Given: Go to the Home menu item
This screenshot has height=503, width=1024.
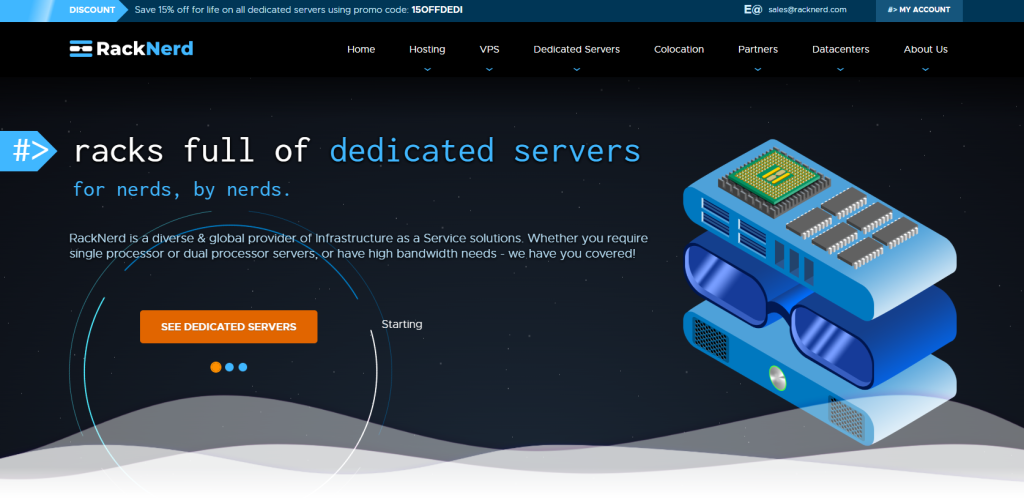Looking at the screenshot, I should point(361,49).
